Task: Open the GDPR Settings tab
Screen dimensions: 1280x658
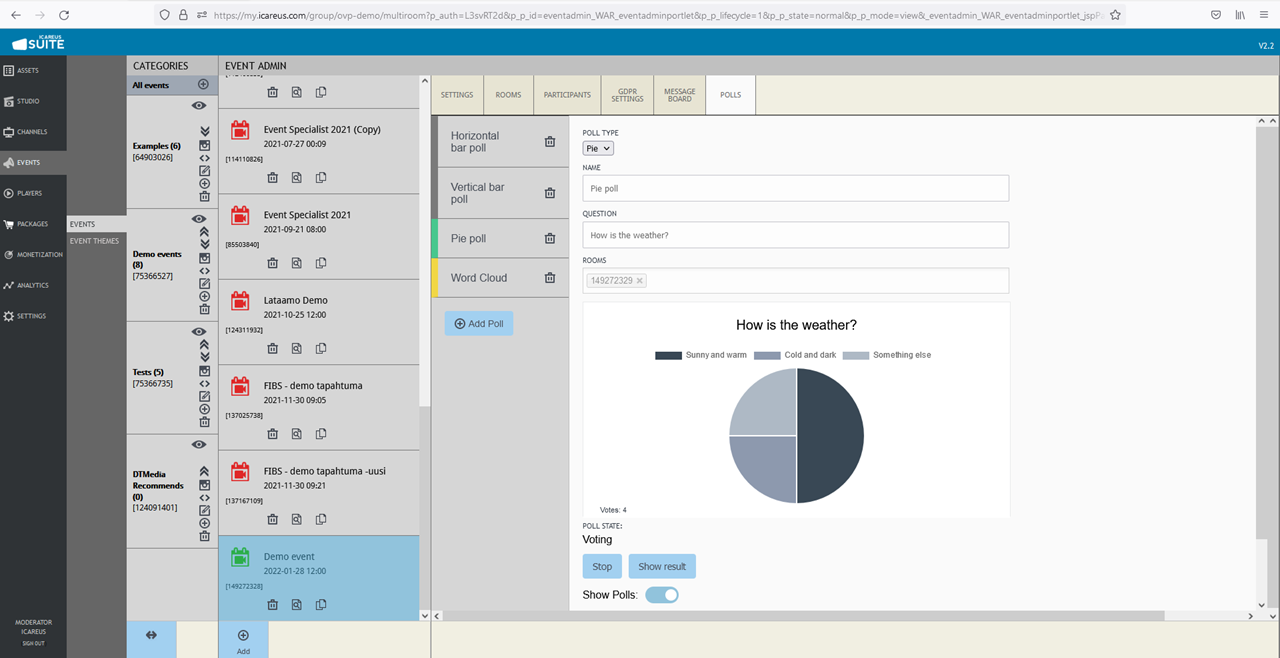Action: [627, 95]
